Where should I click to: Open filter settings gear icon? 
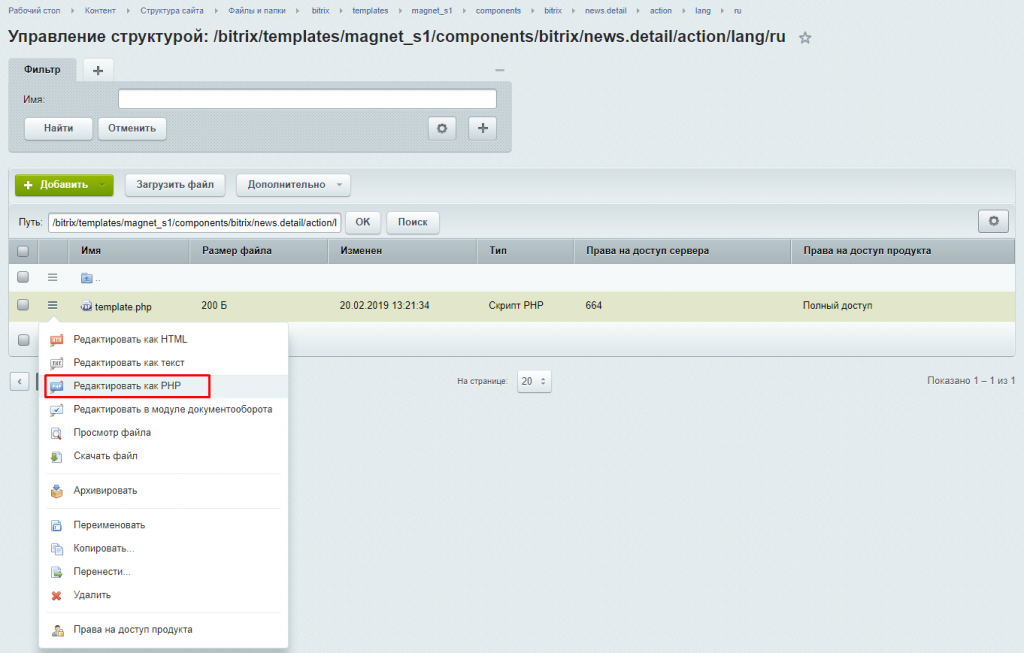(x=442, y=128)
